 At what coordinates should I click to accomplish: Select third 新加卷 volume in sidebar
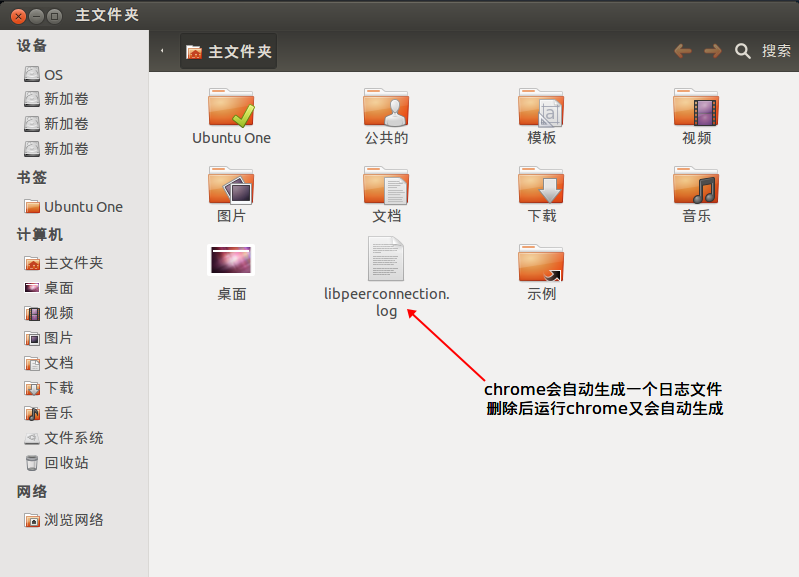[x=56, y=149]
